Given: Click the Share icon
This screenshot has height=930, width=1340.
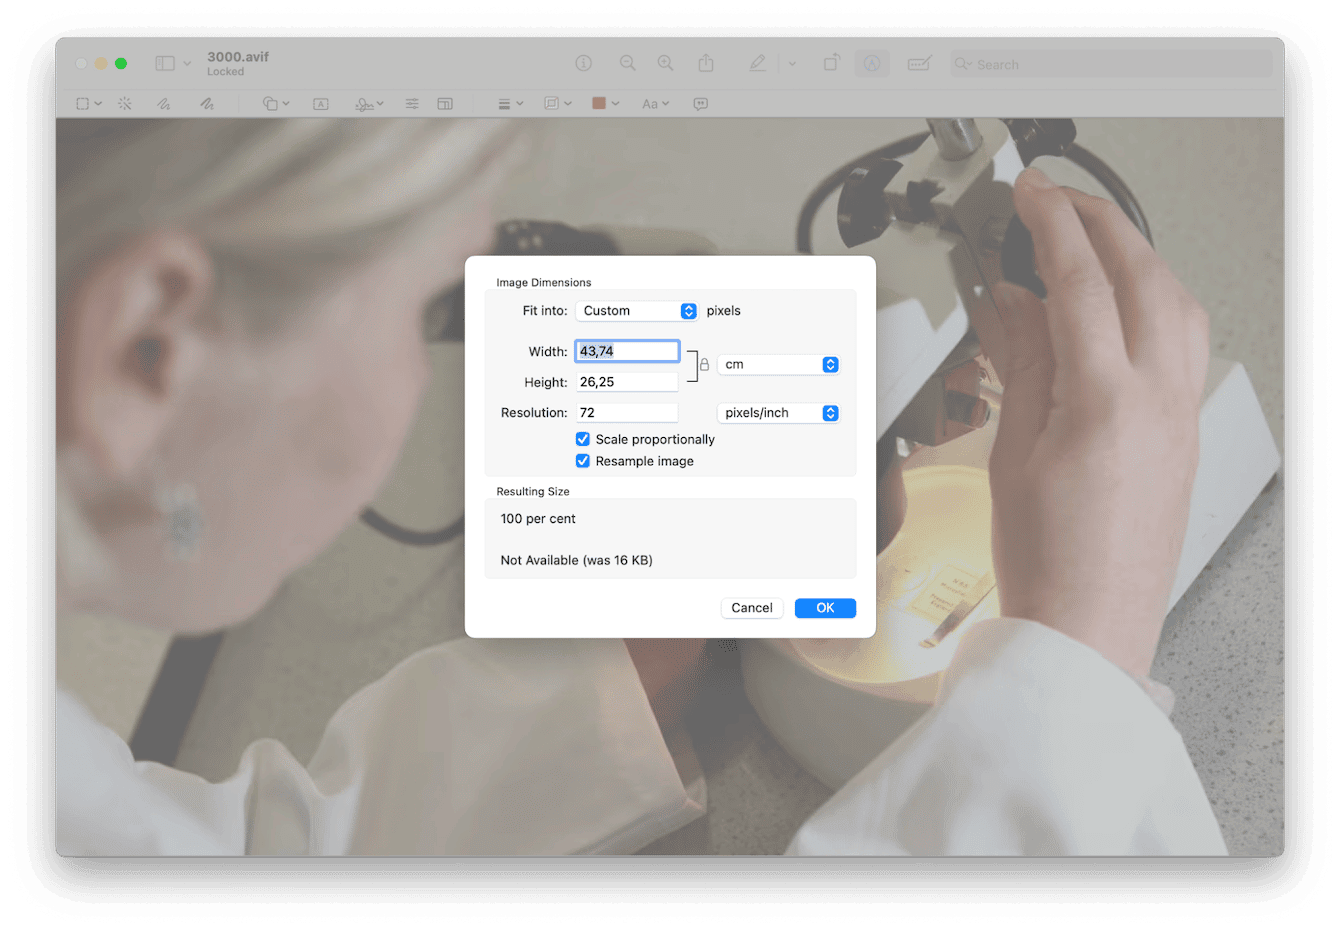Looking at the screenshot, I should (706, 62).
